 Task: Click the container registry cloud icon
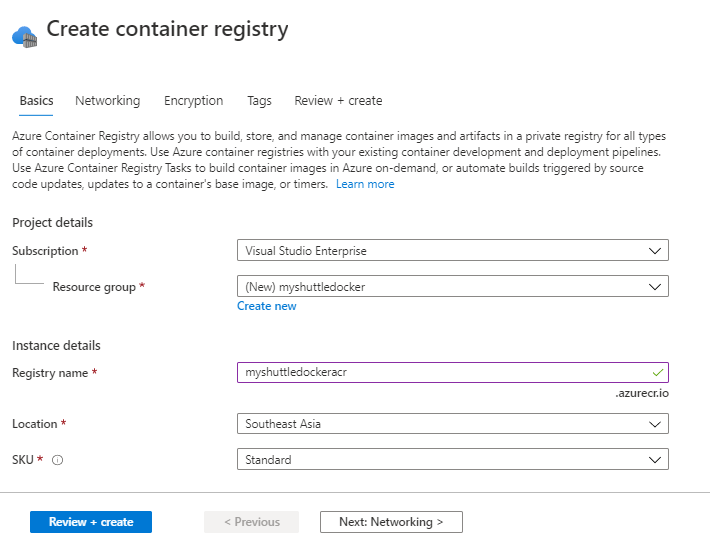click(24, 36)
